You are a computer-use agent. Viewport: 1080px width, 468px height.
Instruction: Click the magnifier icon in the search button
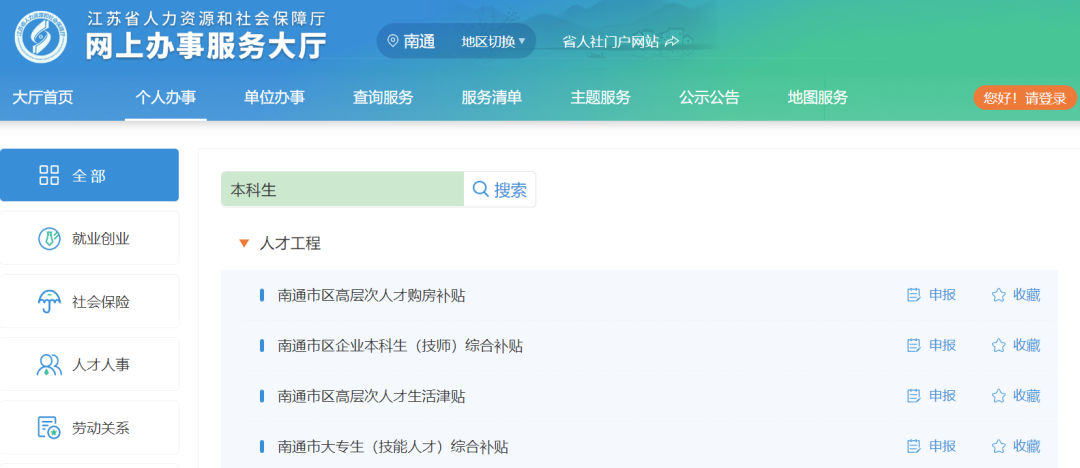click(x=481, y=189)
